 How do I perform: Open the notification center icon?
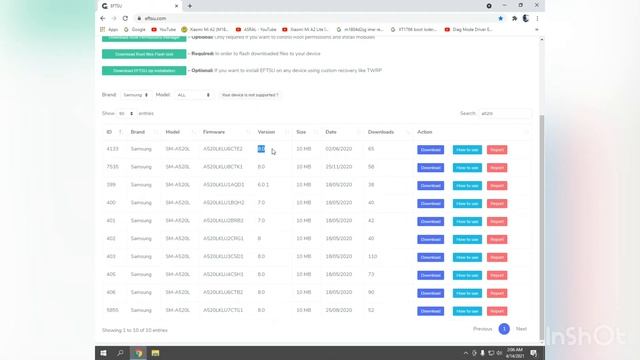click(x=533, y=353)
